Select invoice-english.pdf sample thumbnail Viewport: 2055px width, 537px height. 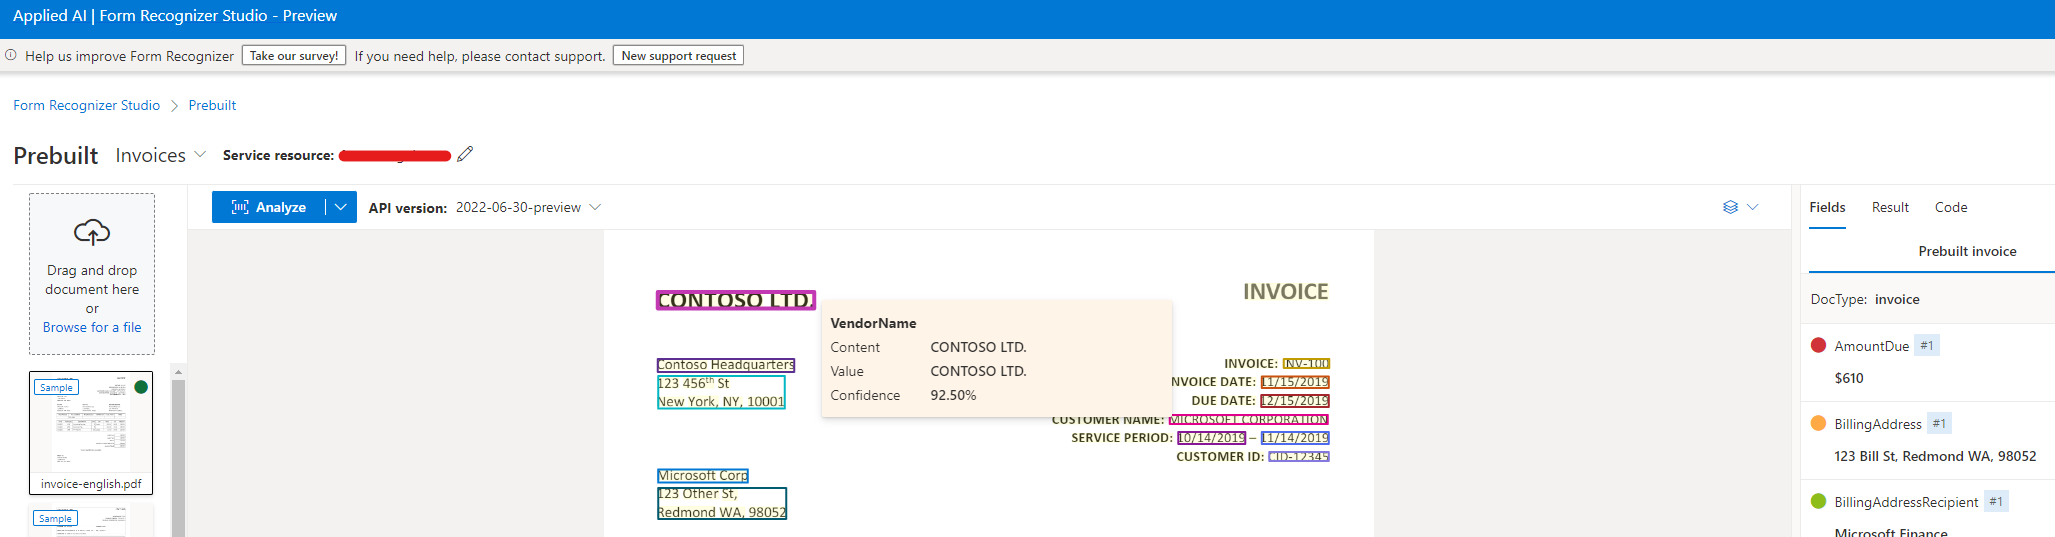coord(91,432)
